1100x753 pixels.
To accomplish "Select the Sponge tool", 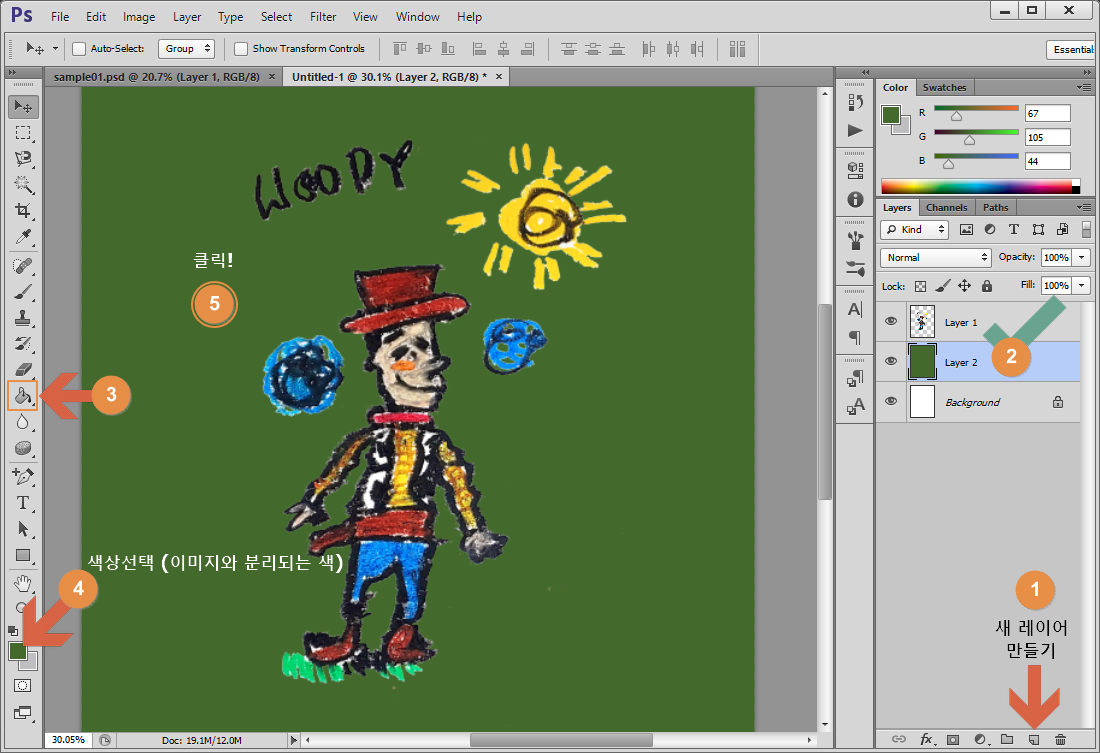I will point(23,448).
